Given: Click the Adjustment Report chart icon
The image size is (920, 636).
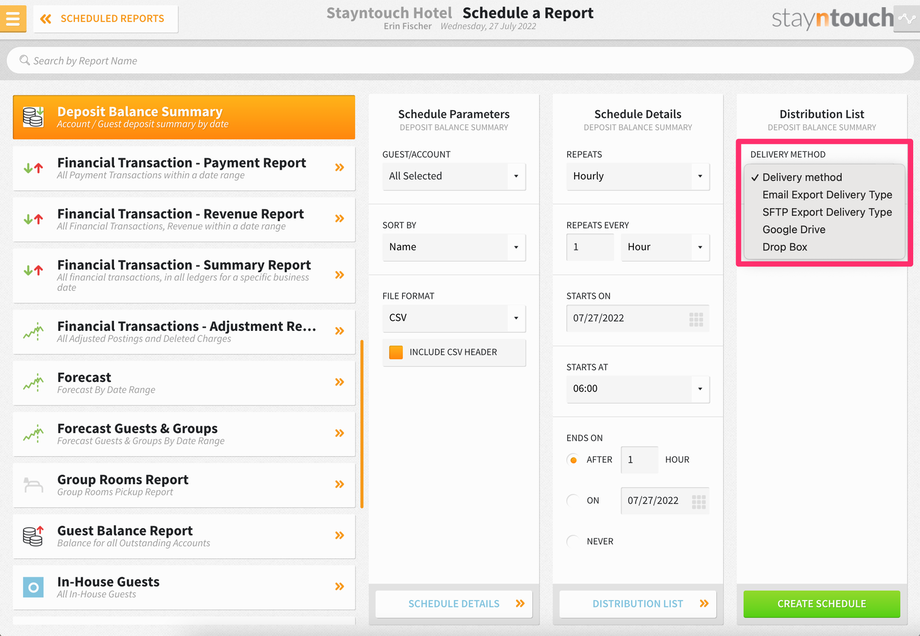Looking at the screenshot, I should click(33, 331).
